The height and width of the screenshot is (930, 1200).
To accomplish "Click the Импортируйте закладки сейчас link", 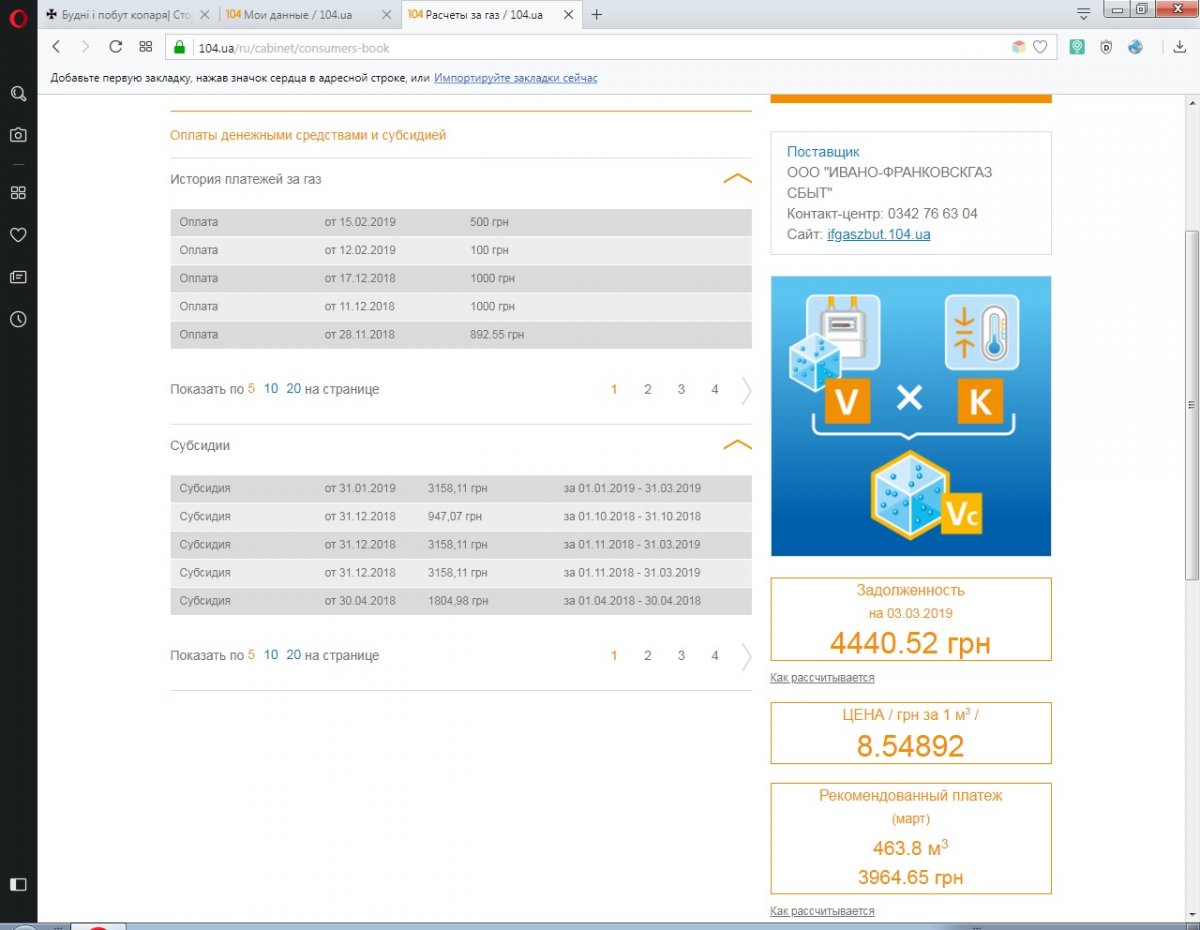I will (x=515, y=78).
